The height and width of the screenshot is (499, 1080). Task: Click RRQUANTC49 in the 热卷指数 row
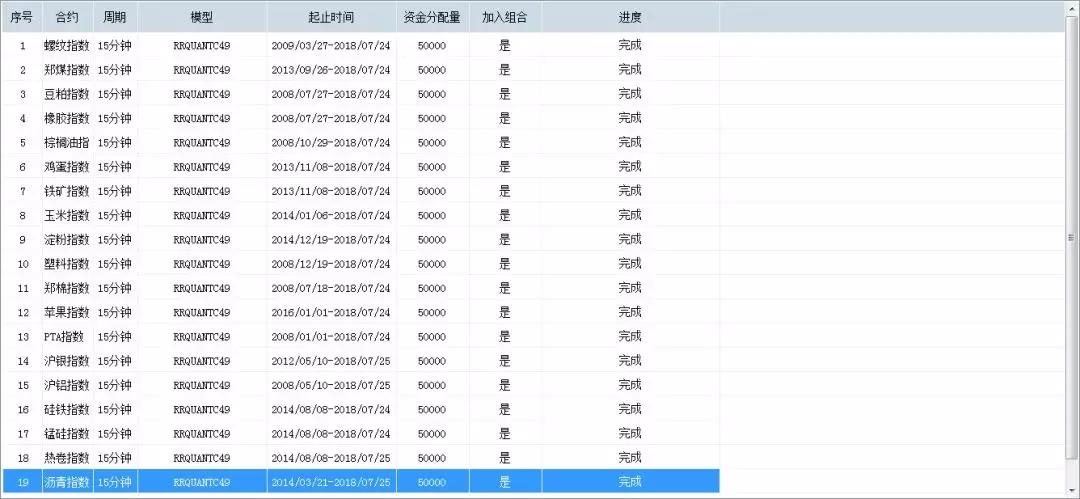(202, 458)
